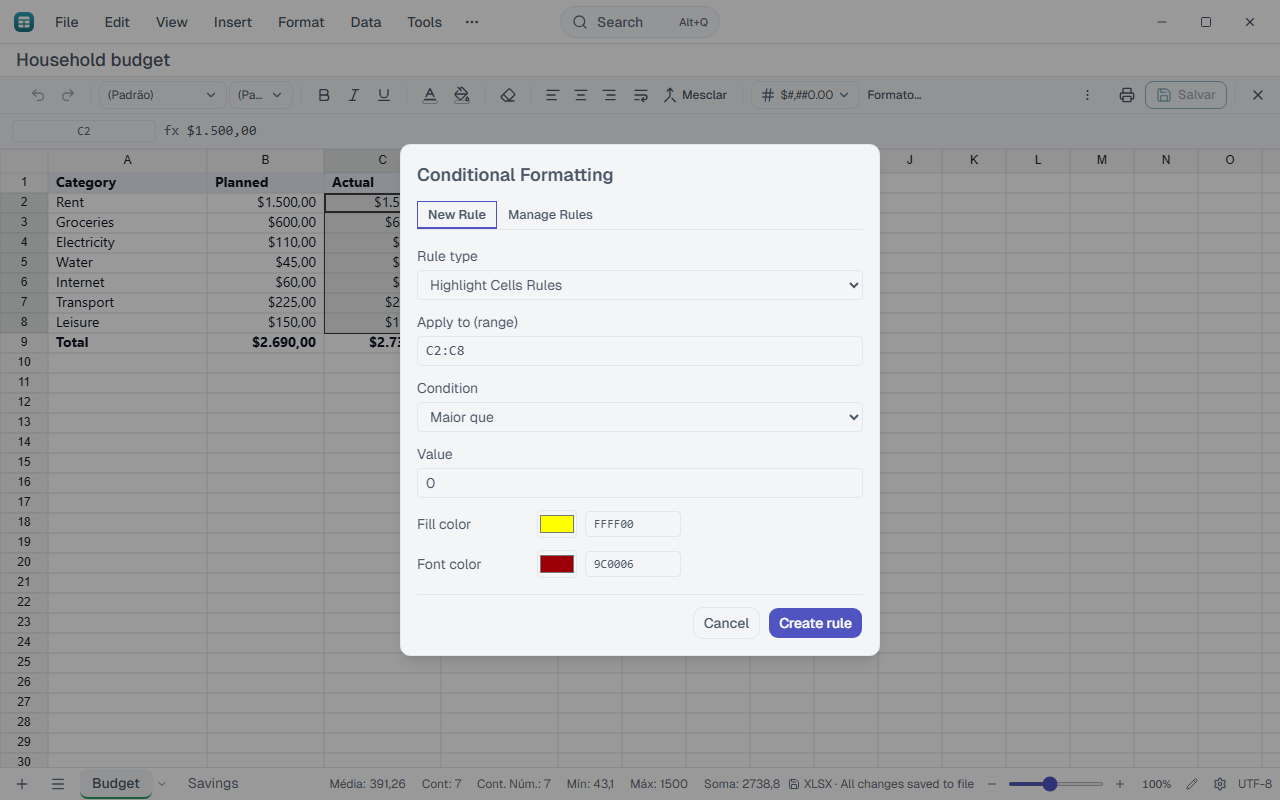Switch to the Manage Rules tab
The image size is (1280, 800).
(x=550, y=215)
